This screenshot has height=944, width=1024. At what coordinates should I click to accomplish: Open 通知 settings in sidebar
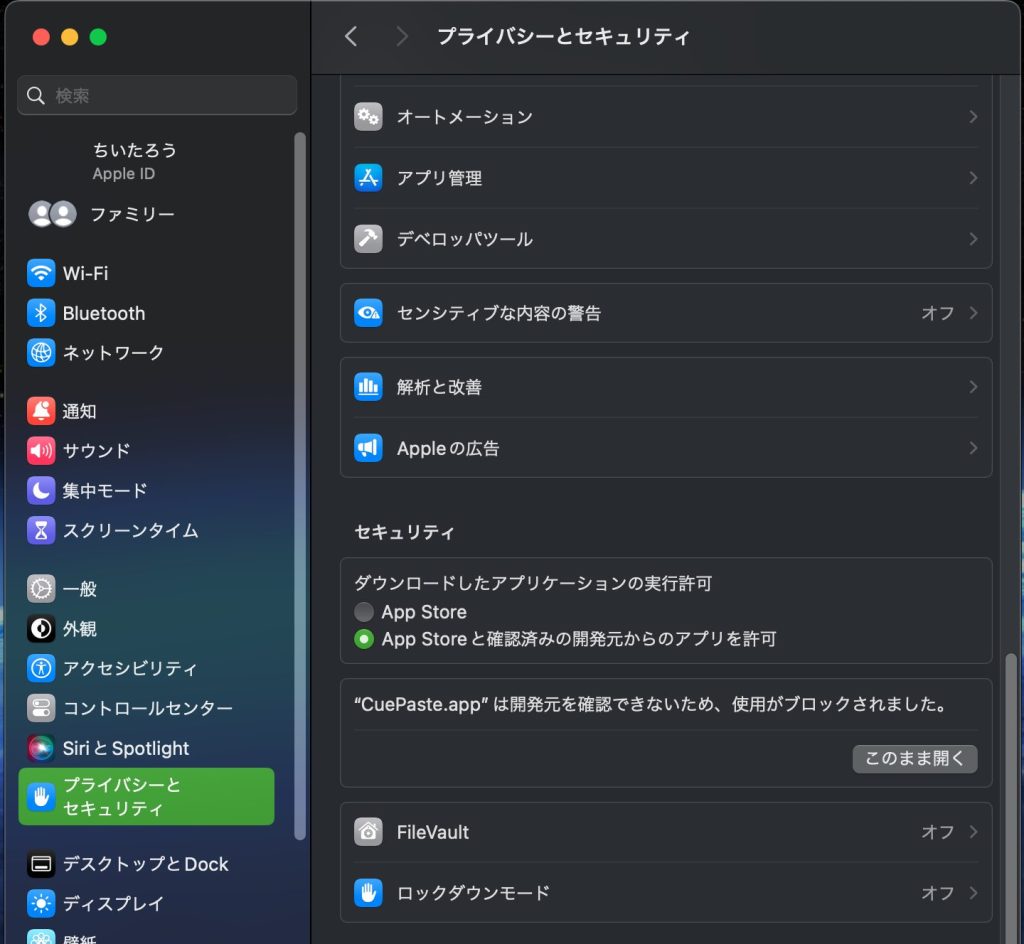146,411
